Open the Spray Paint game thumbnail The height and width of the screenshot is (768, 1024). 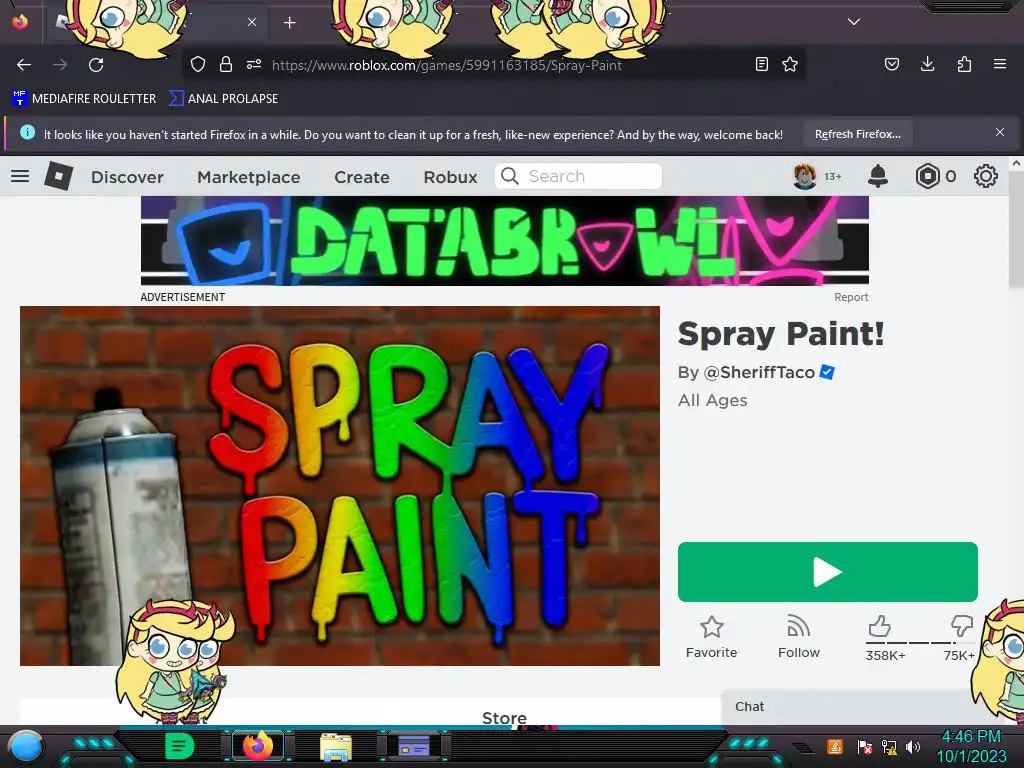click(340, 486)
